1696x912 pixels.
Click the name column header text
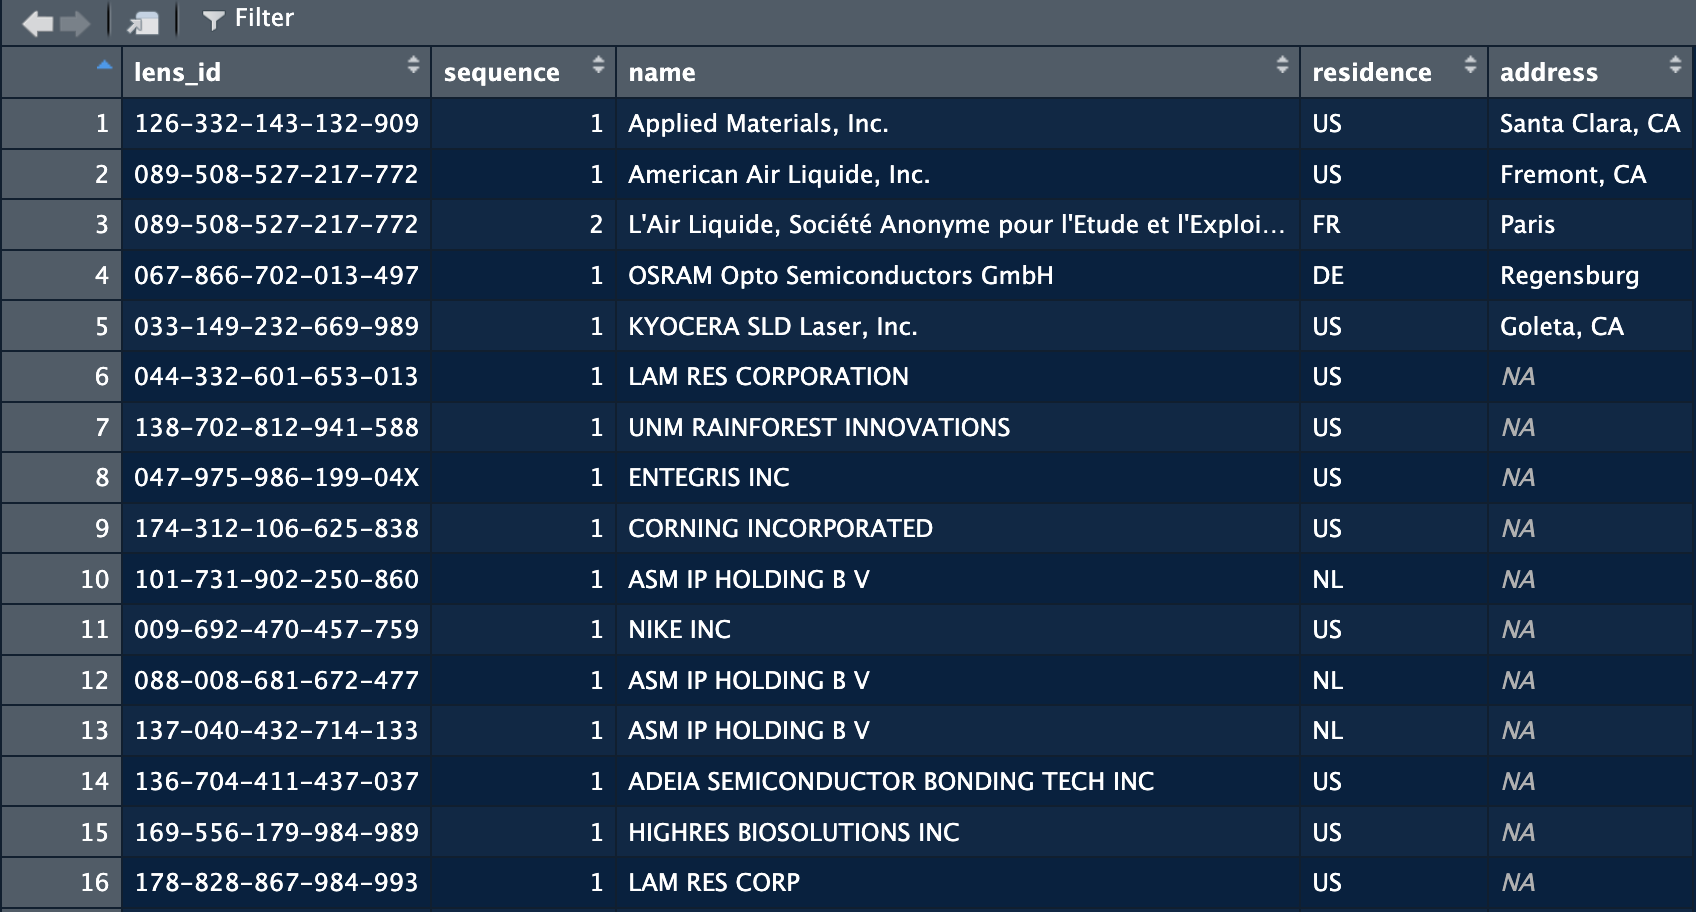click(x=662, y=73)
